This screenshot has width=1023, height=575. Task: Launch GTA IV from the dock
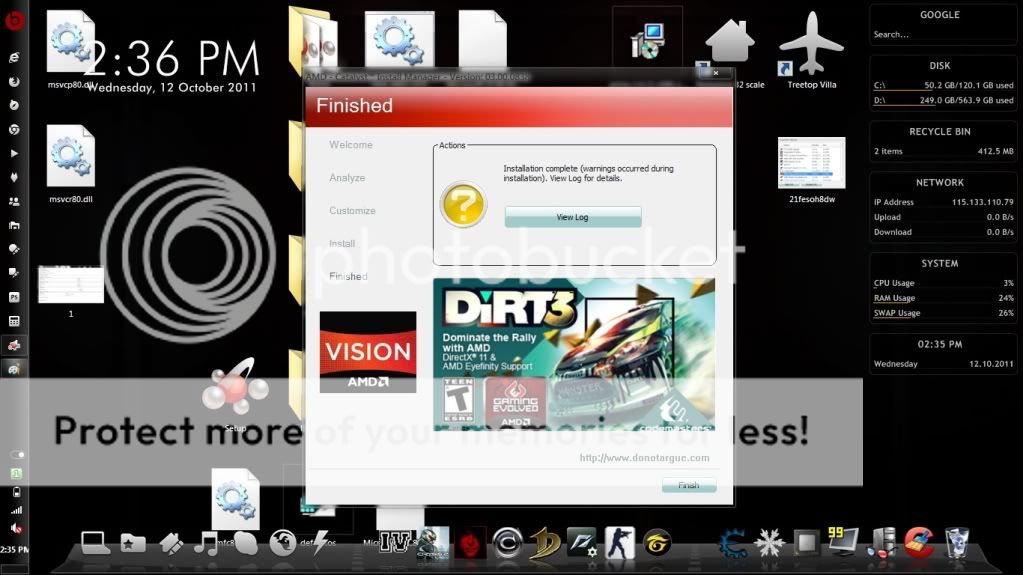pyautogui.click(x=396, y=543)
